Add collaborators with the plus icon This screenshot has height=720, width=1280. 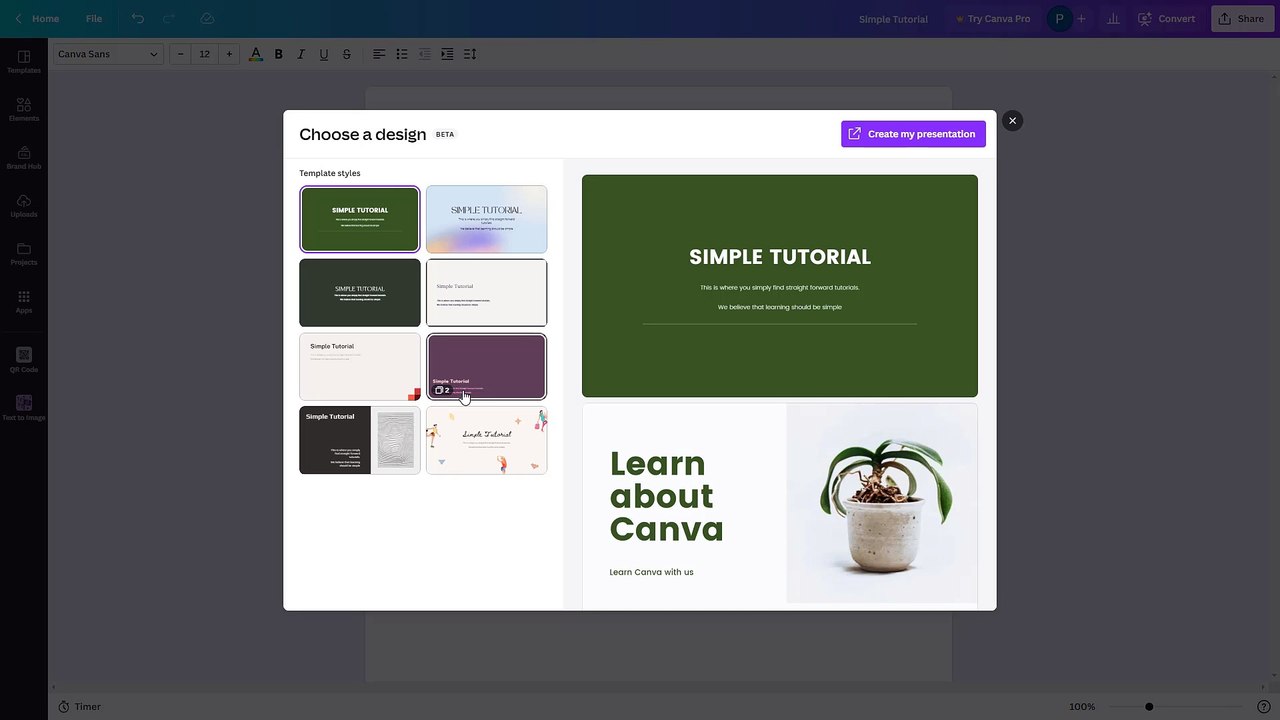[1081, 19]
